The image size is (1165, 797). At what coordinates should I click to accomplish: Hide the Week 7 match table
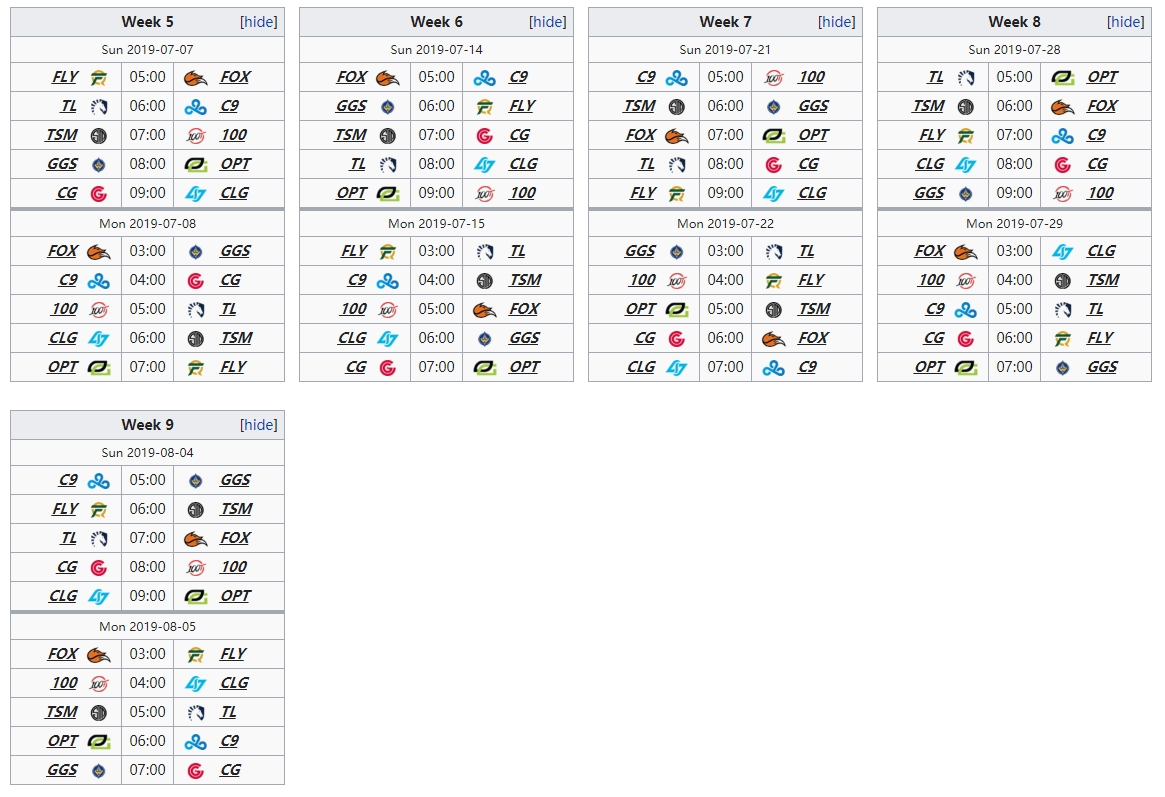[837, 22]
